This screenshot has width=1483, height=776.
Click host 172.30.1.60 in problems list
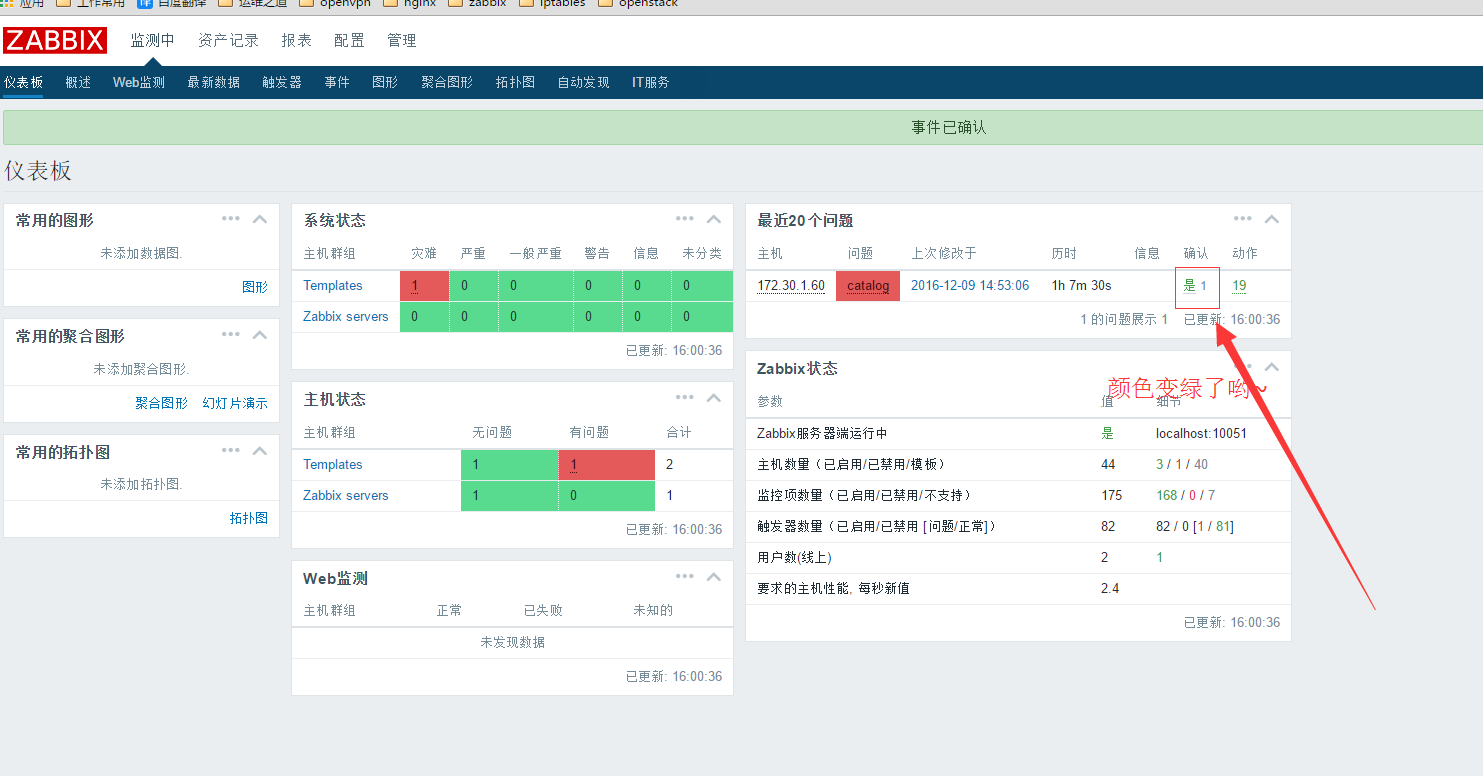point(791,286)
